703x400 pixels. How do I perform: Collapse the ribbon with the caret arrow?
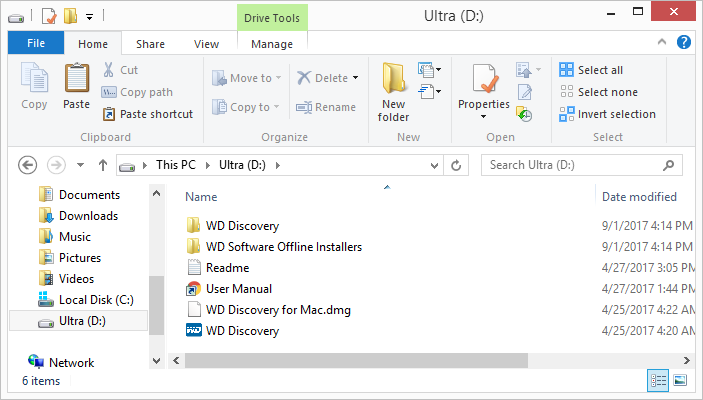click(x=662, y=42)
